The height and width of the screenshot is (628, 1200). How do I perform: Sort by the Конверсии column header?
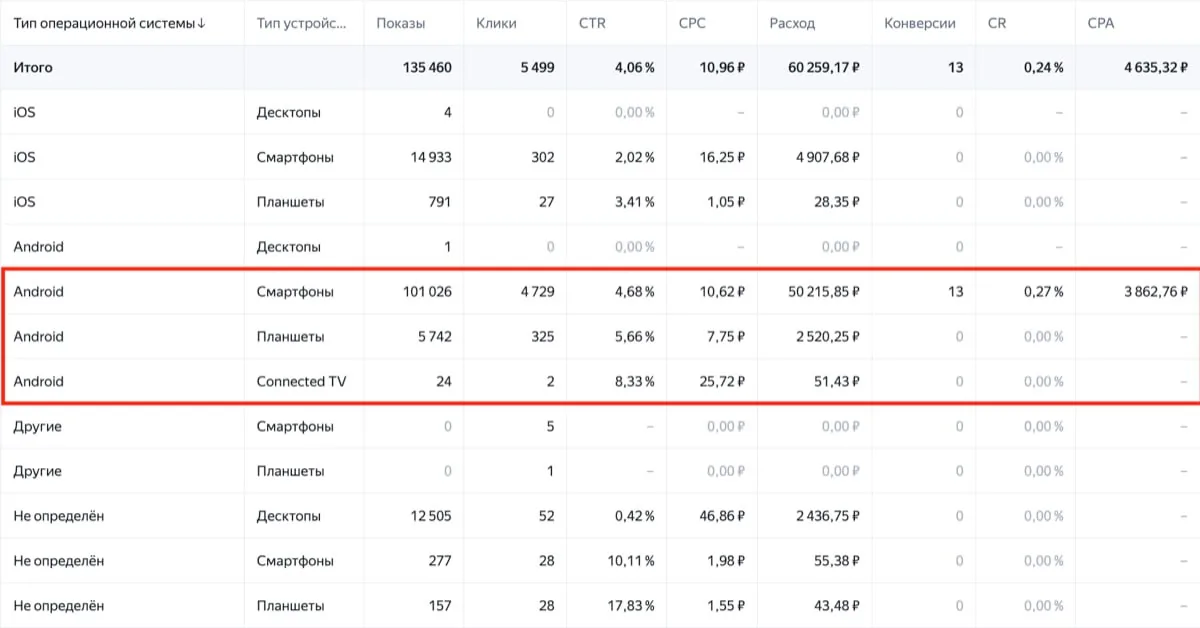click(x=920, y=23)
